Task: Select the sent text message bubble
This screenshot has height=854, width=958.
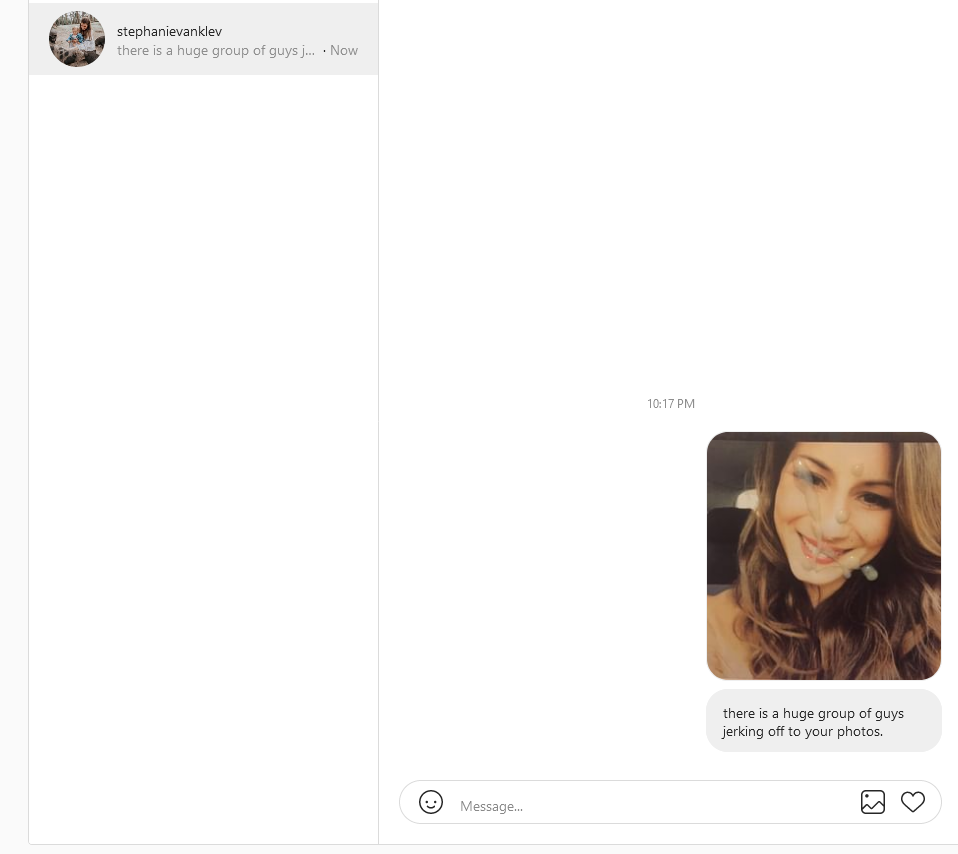Action: coord(824,721)
